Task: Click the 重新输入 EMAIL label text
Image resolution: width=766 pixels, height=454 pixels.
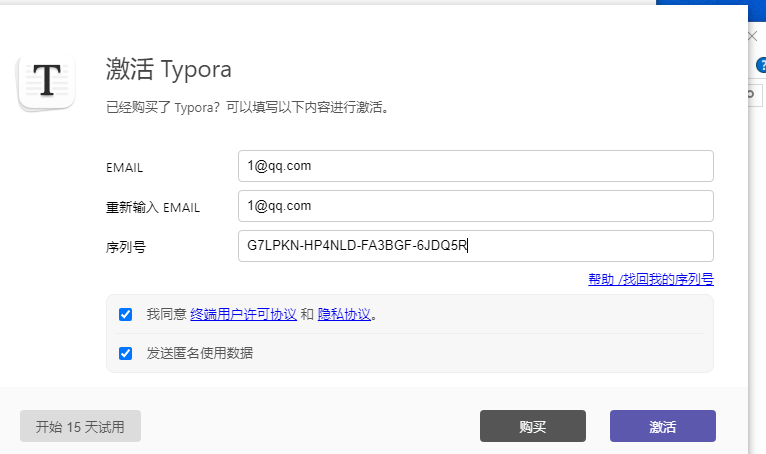Action: coord(153,208)
